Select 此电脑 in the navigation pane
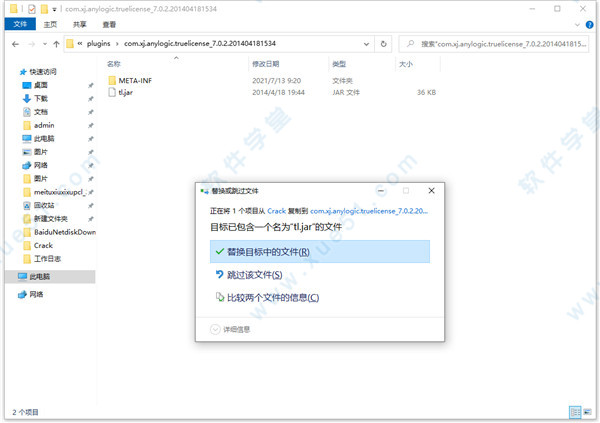Image resolution: width=600 pixels, height=423 pixels. click(x=44, y=275)
